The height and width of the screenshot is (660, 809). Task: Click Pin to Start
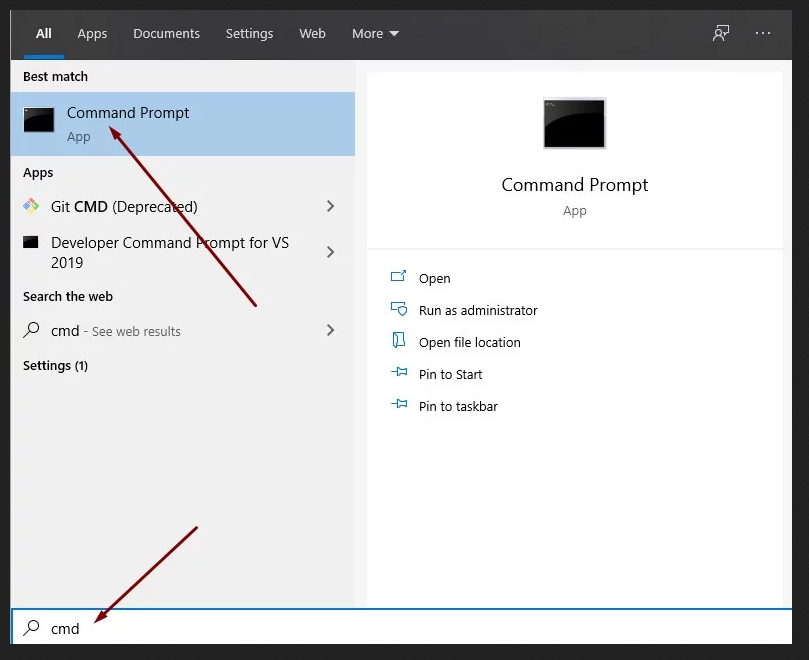(x=450, y=374)
